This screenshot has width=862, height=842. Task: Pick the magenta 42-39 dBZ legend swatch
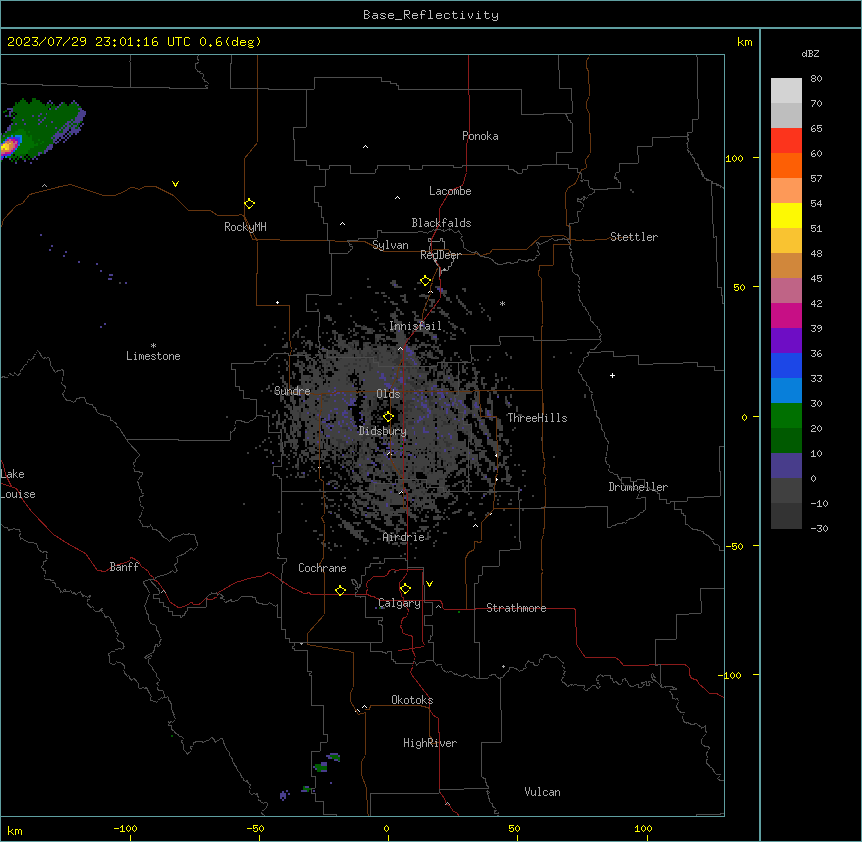click(786, 315)
